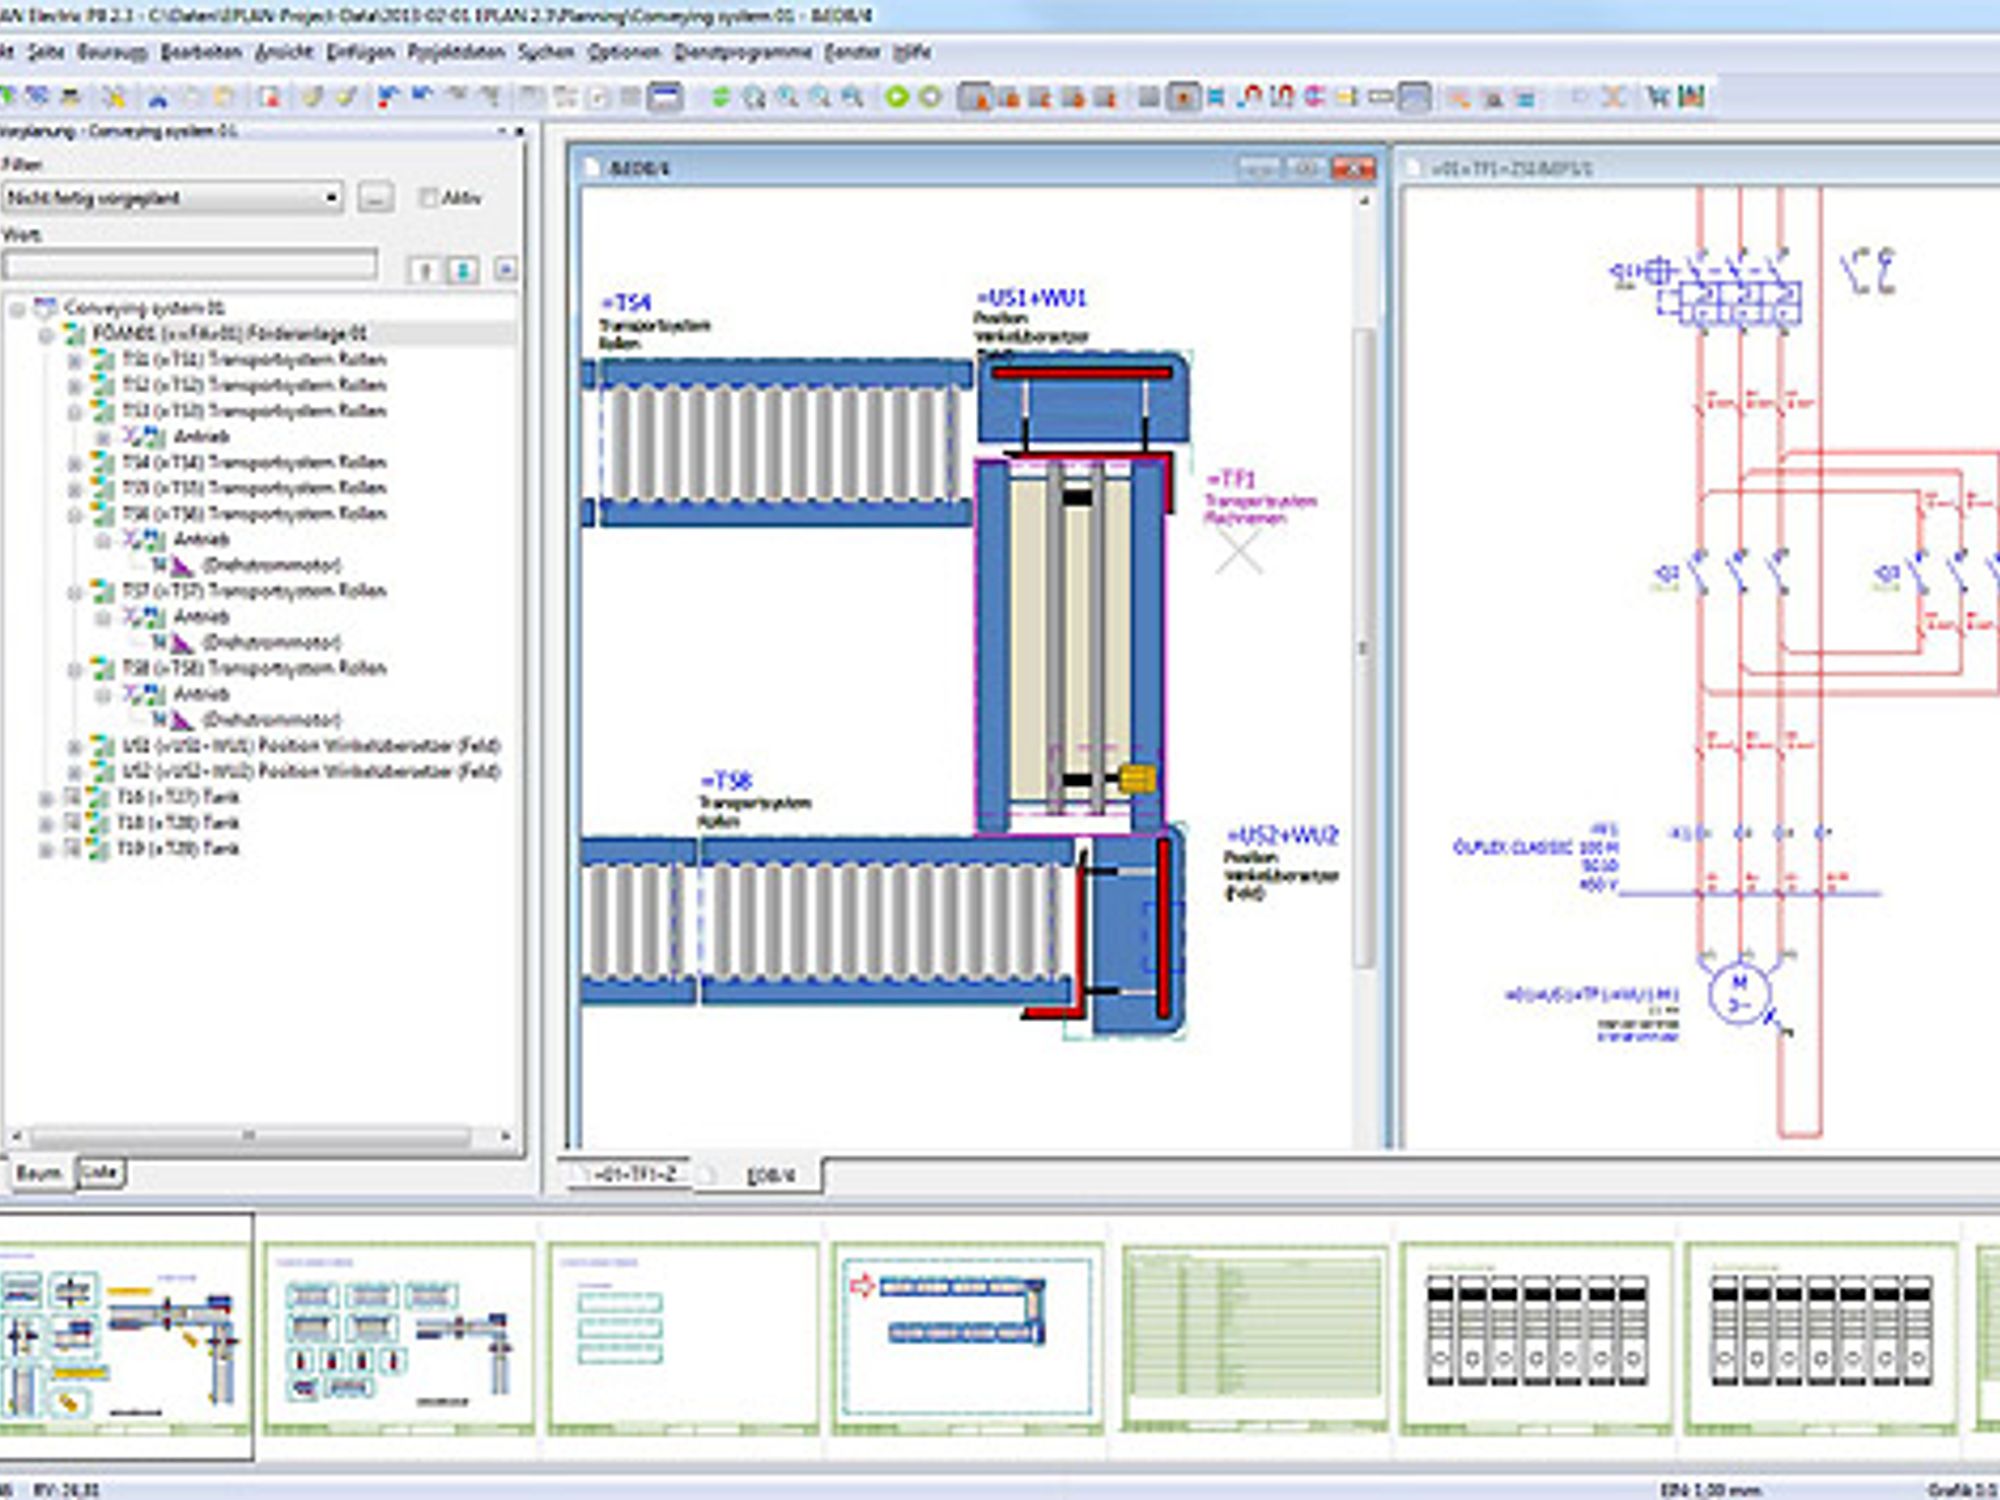The height and width of the screenshot is (1500, 2000).
Task: Expand the last Tank node
Action: click(46, 850)
